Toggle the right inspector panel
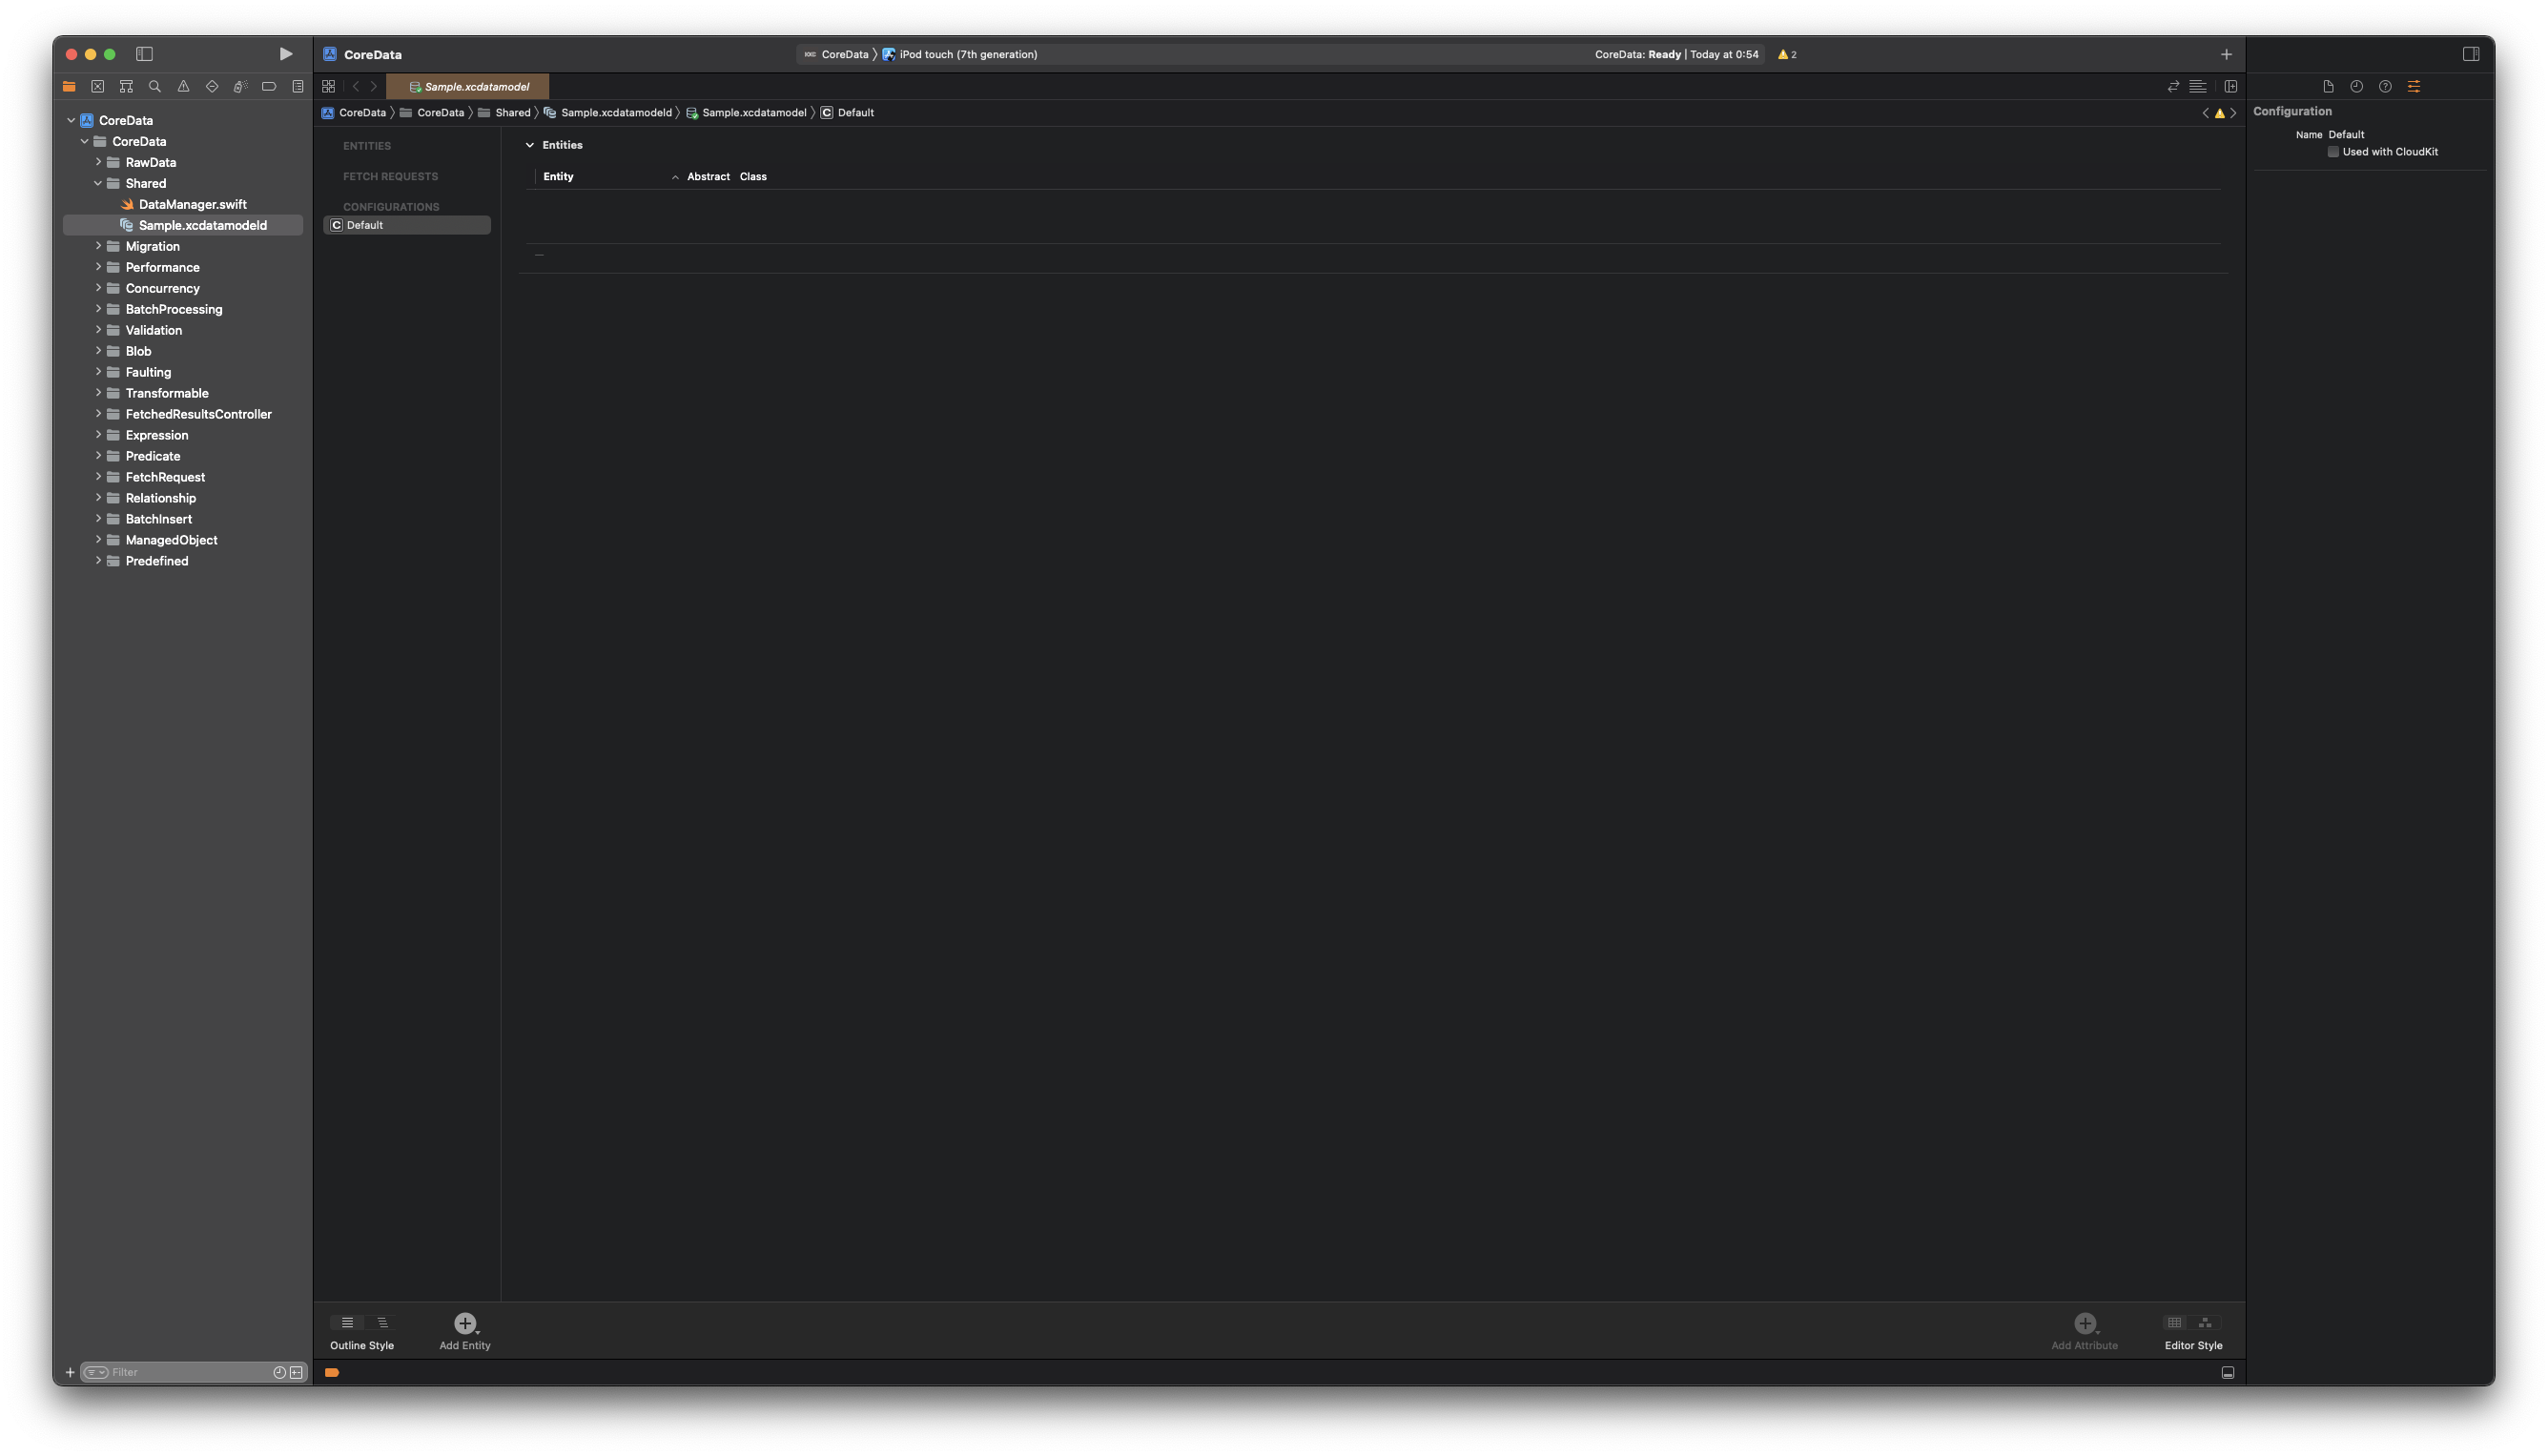 click(2470, 54)
